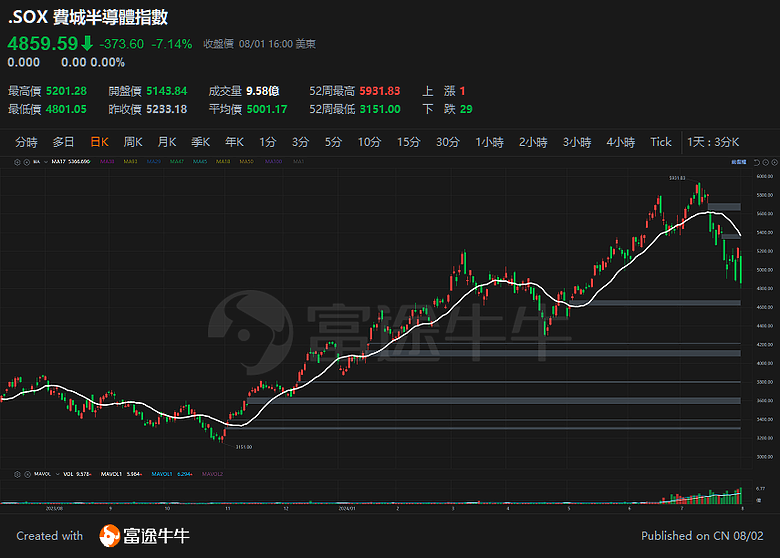The width and height of the screenshot is (780, 558).
Task: Select the 2小時 interval
Action: point(533,142)
